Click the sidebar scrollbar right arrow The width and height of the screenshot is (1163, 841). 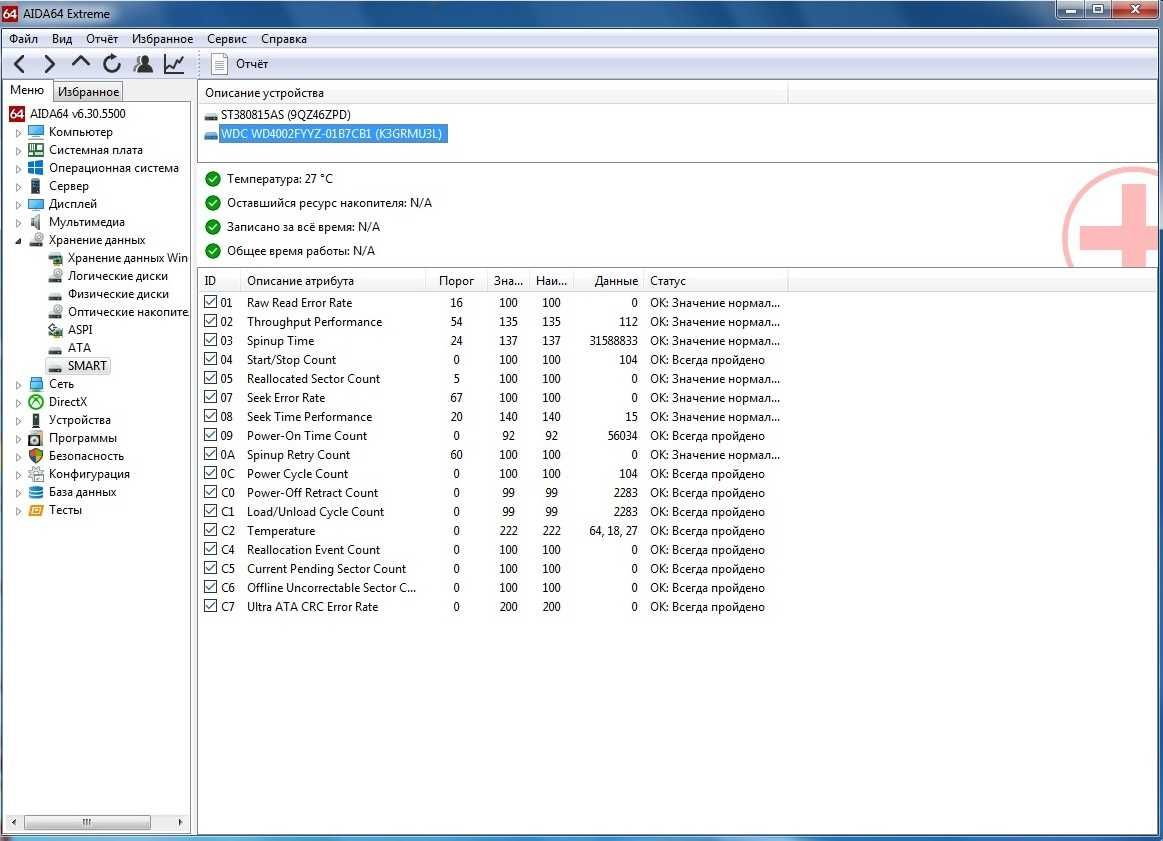(179, 822)
